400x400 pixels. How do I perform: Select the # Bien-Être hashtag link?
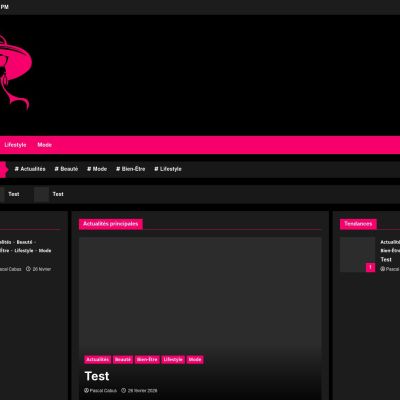tap(131, 169)
